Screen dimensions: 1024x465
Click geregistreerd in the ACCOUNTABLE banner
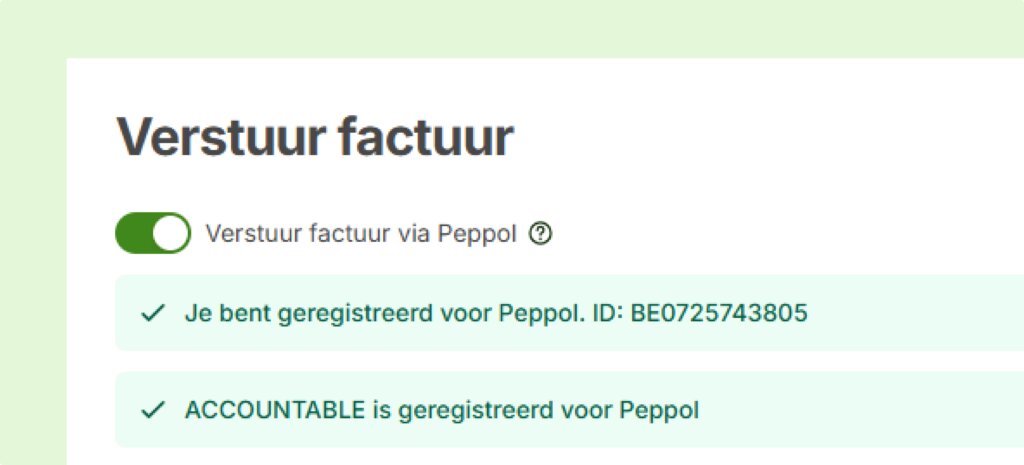coord(476,411)
